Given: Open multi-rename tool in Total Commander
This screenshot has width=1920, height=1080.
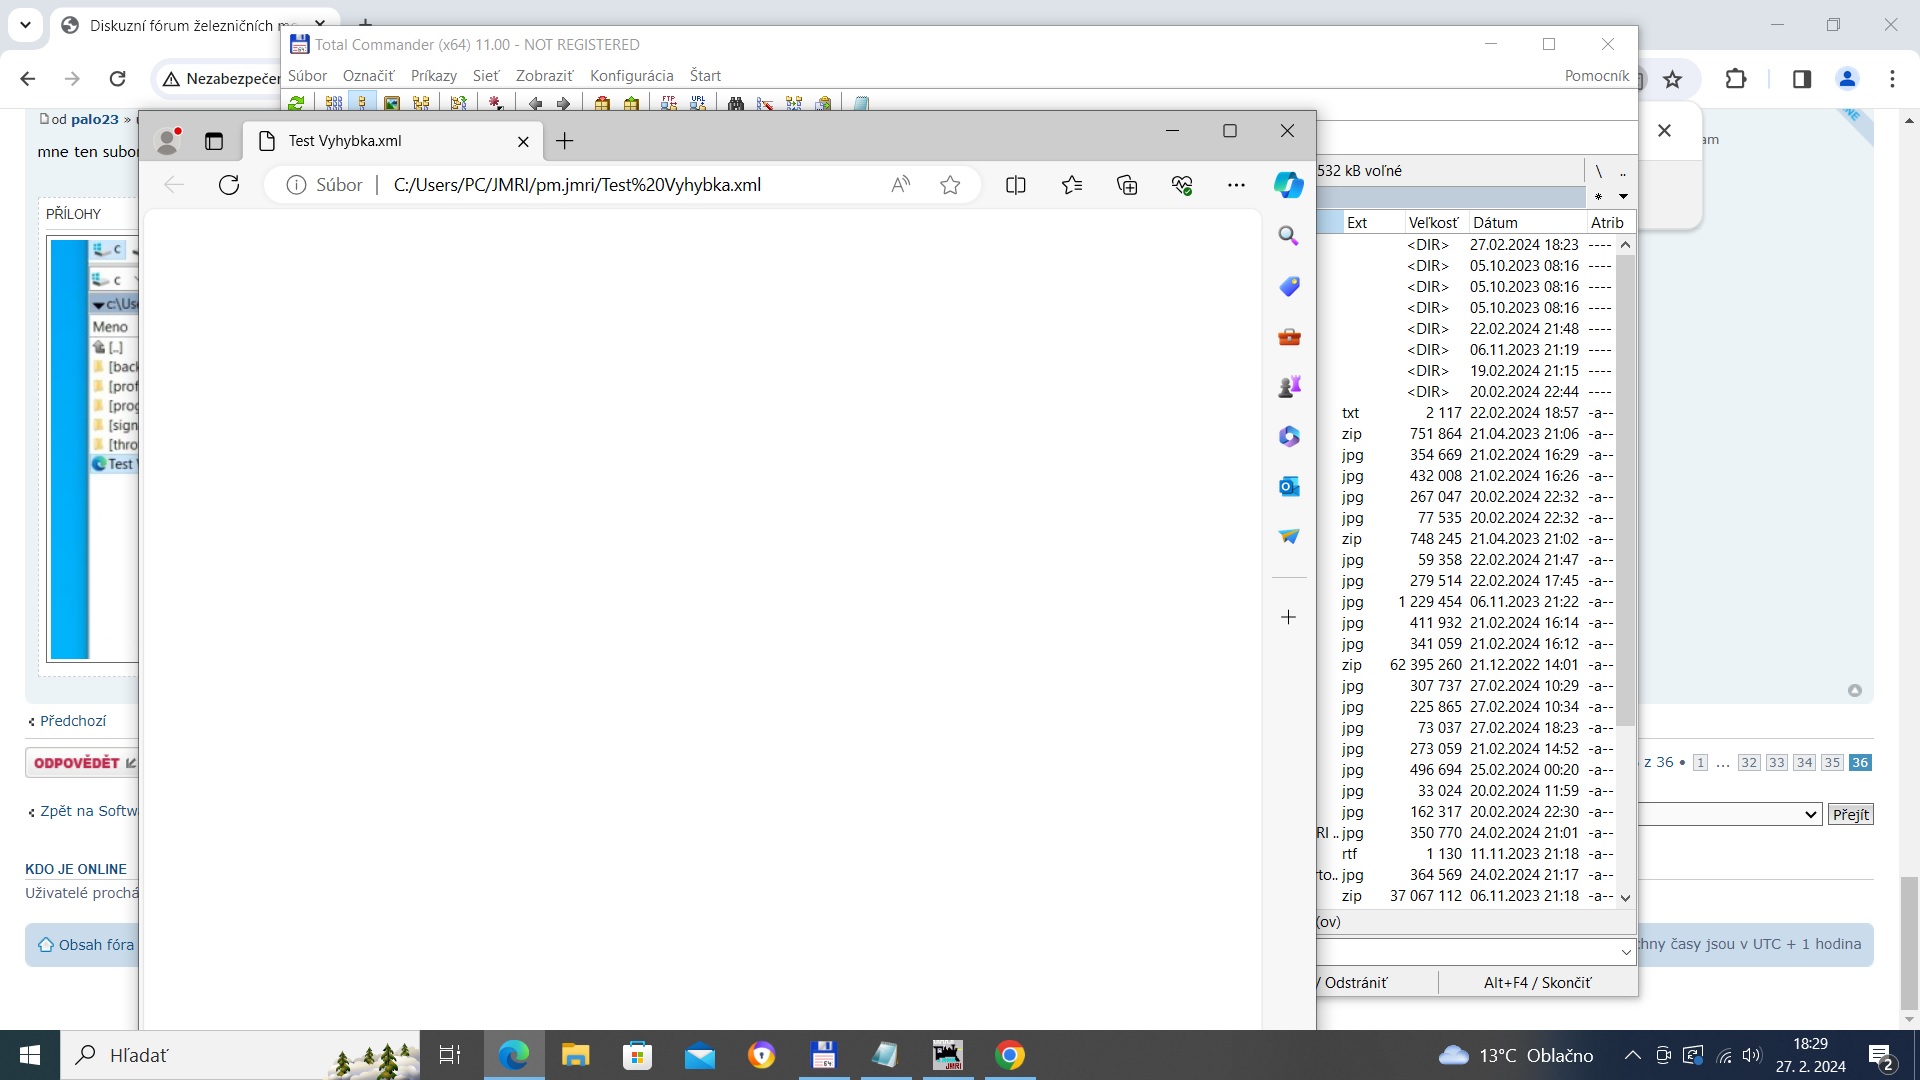Looking at the screenshot, I should pos(765,103).
